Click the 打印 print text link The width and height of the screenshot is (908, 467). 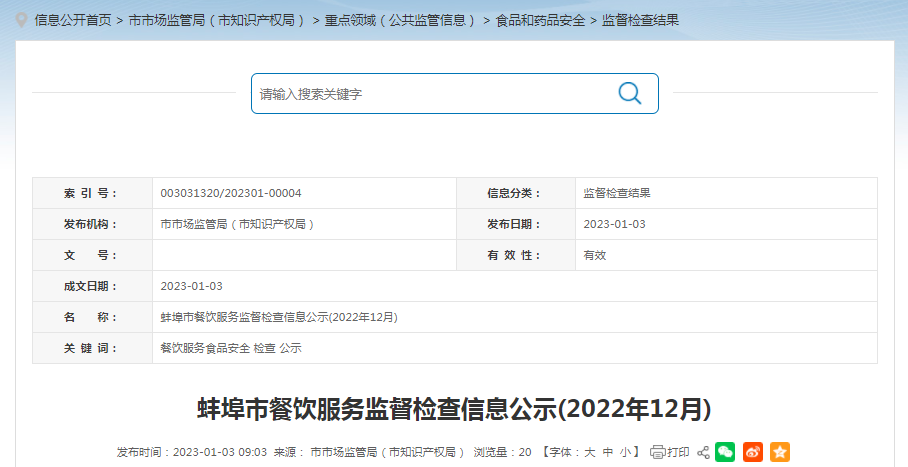pyautogui.click(x=678, y=452)
